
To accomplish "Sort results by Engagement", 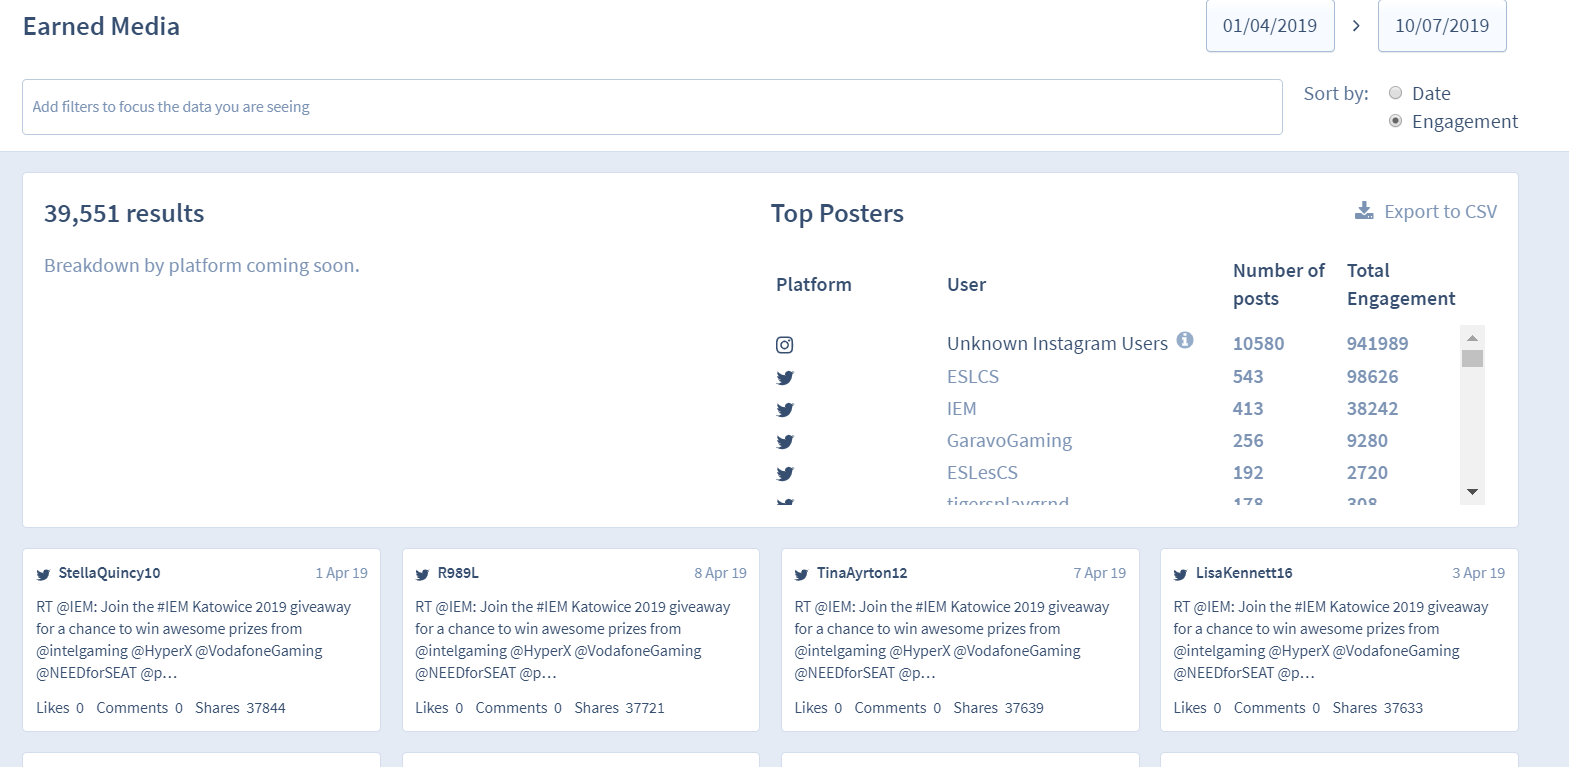I will tap(1396, 121).
